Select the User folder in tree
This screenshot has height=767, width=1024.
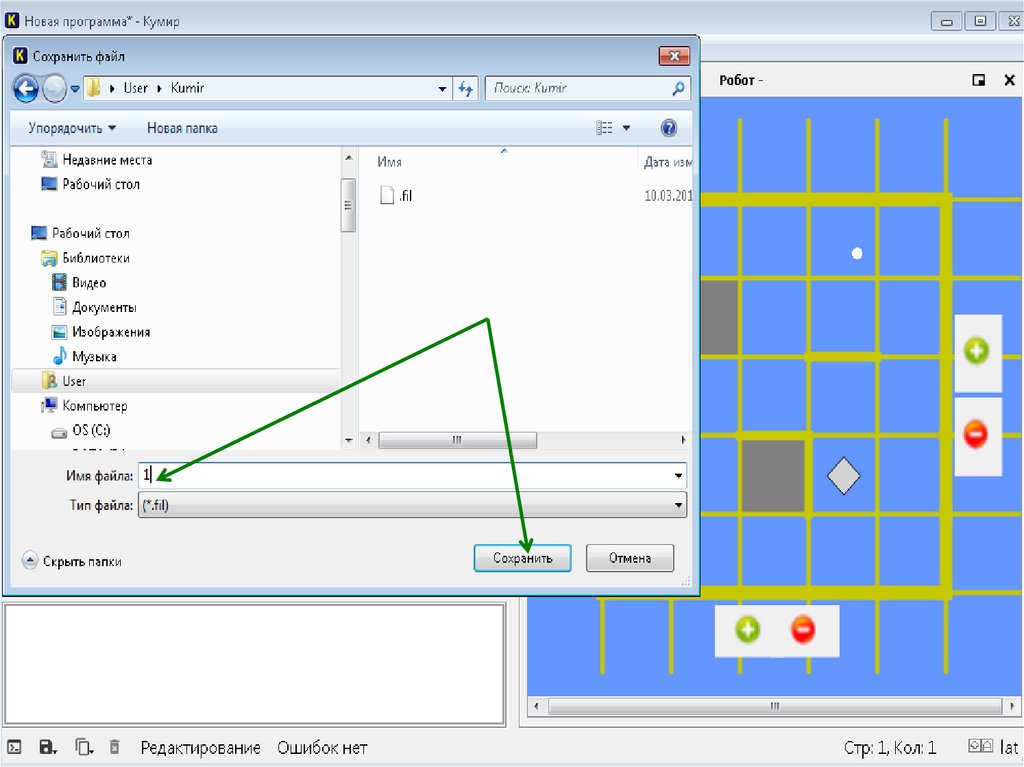tap(175, 381)
